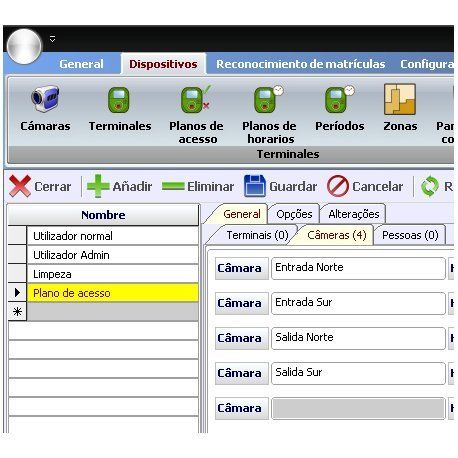Viewport: 458px width, 458px height.
Task: Click the empty new-row name cell
Action: 113,312
